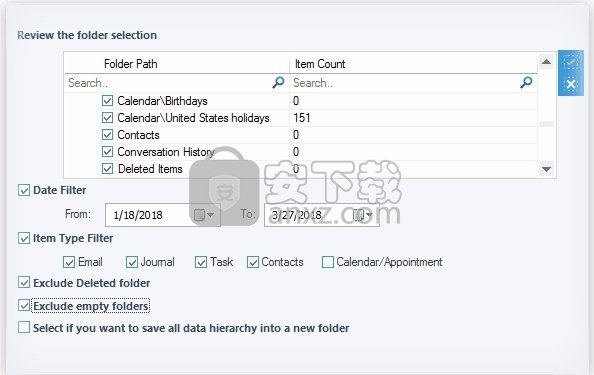The image size is (594, 375).
Task: Toggle the Contacts folder row checkbox
Action: [x=108, y=134]
